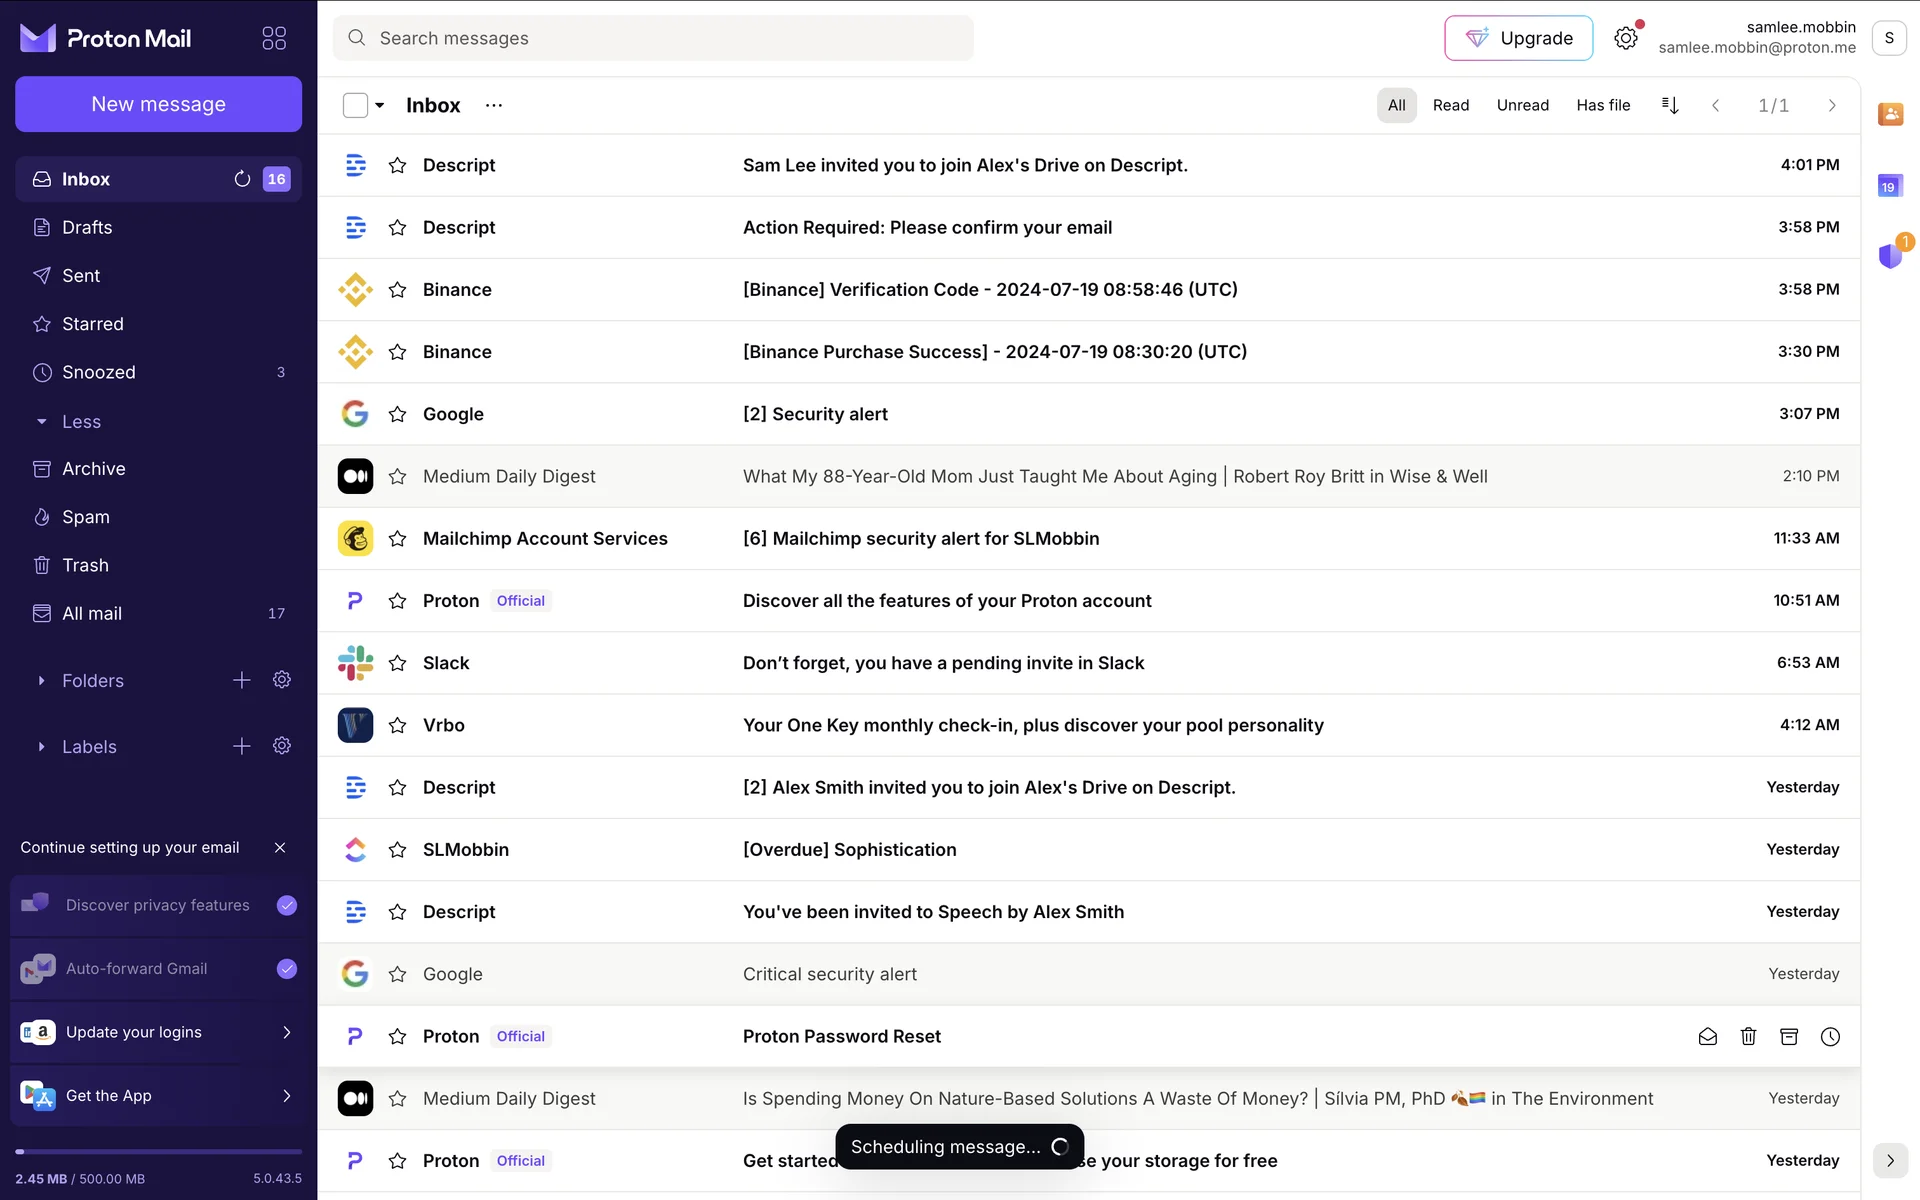Tick the select all messages checkbox
Screen dimensions: 1920x1200
pos(355,105)
